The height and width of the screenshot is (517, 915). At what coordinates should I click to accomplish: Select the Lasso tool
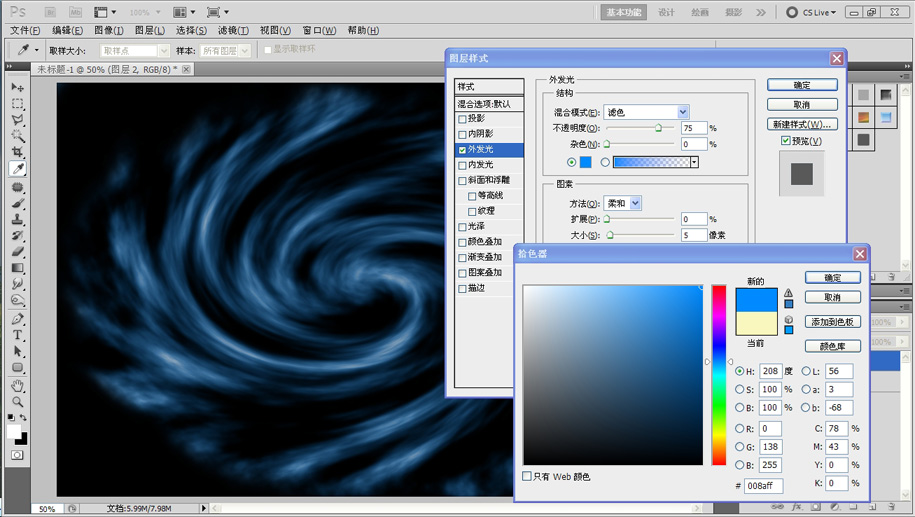[x=18, y=120]
